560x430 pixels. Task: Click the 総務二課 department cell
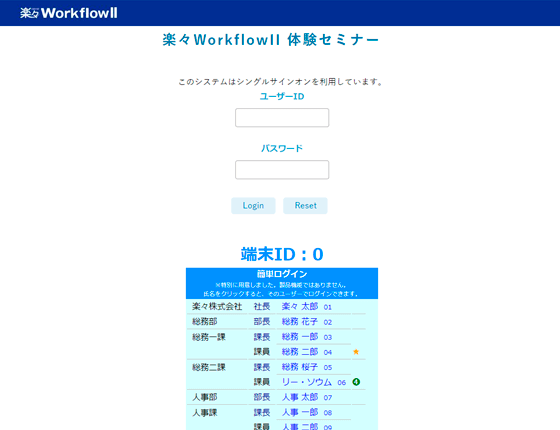[209, 367]
